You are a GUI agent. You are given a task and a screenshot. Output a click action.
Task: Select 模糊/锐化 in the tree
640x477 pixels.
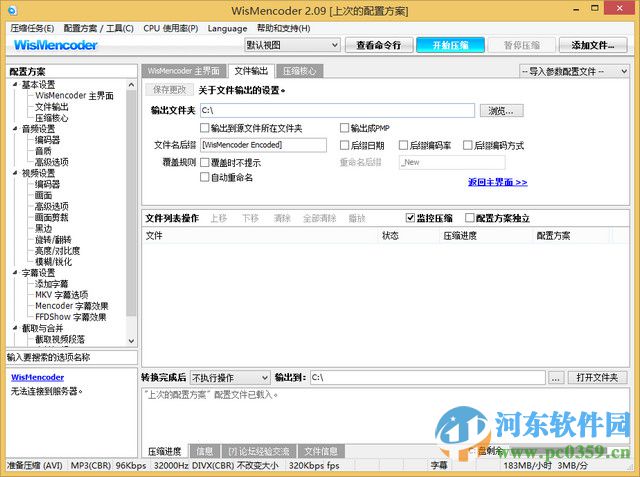(53, 262)
